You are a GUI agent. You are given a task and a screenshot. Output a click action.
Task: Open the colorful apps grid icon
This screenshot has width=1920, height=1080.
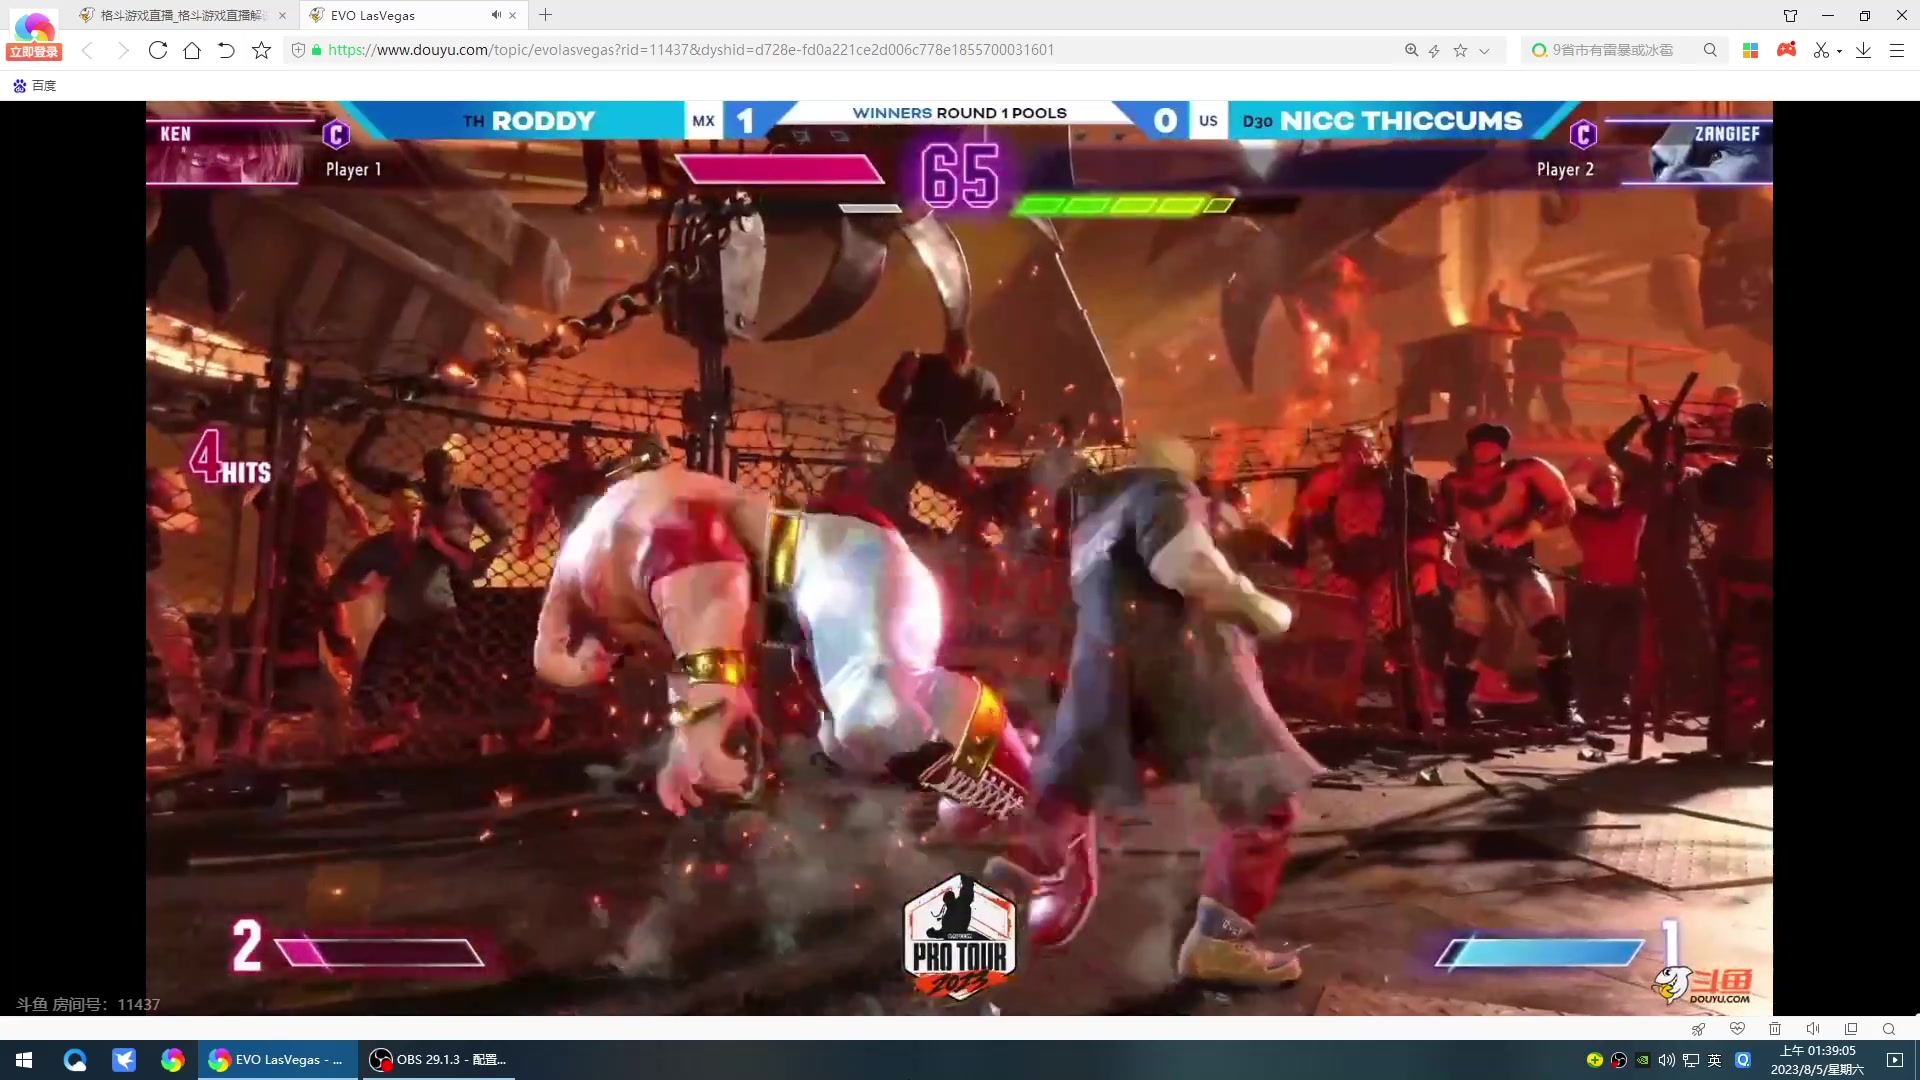coord(1750,50)
